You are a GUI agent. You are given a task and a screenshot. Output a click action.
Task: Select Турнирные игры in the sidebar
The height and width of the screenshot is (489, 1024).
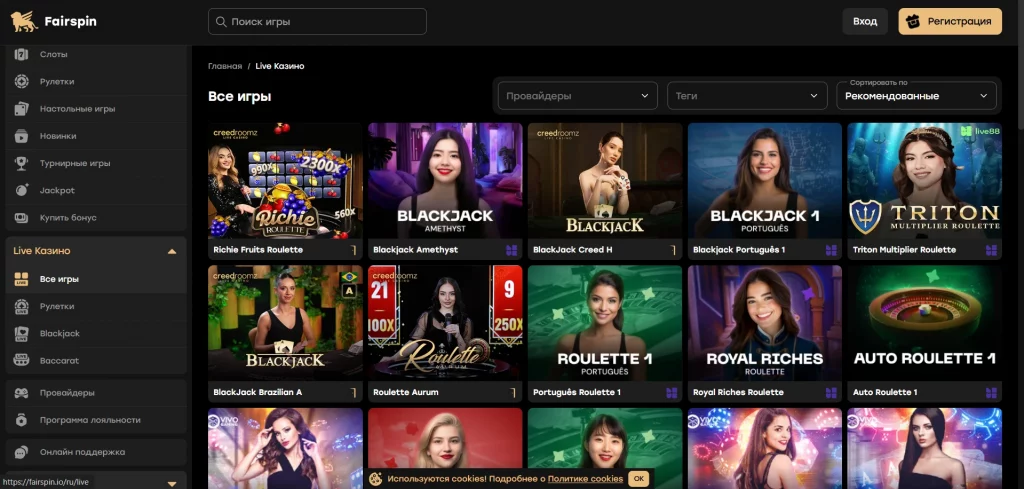(96, 163)
